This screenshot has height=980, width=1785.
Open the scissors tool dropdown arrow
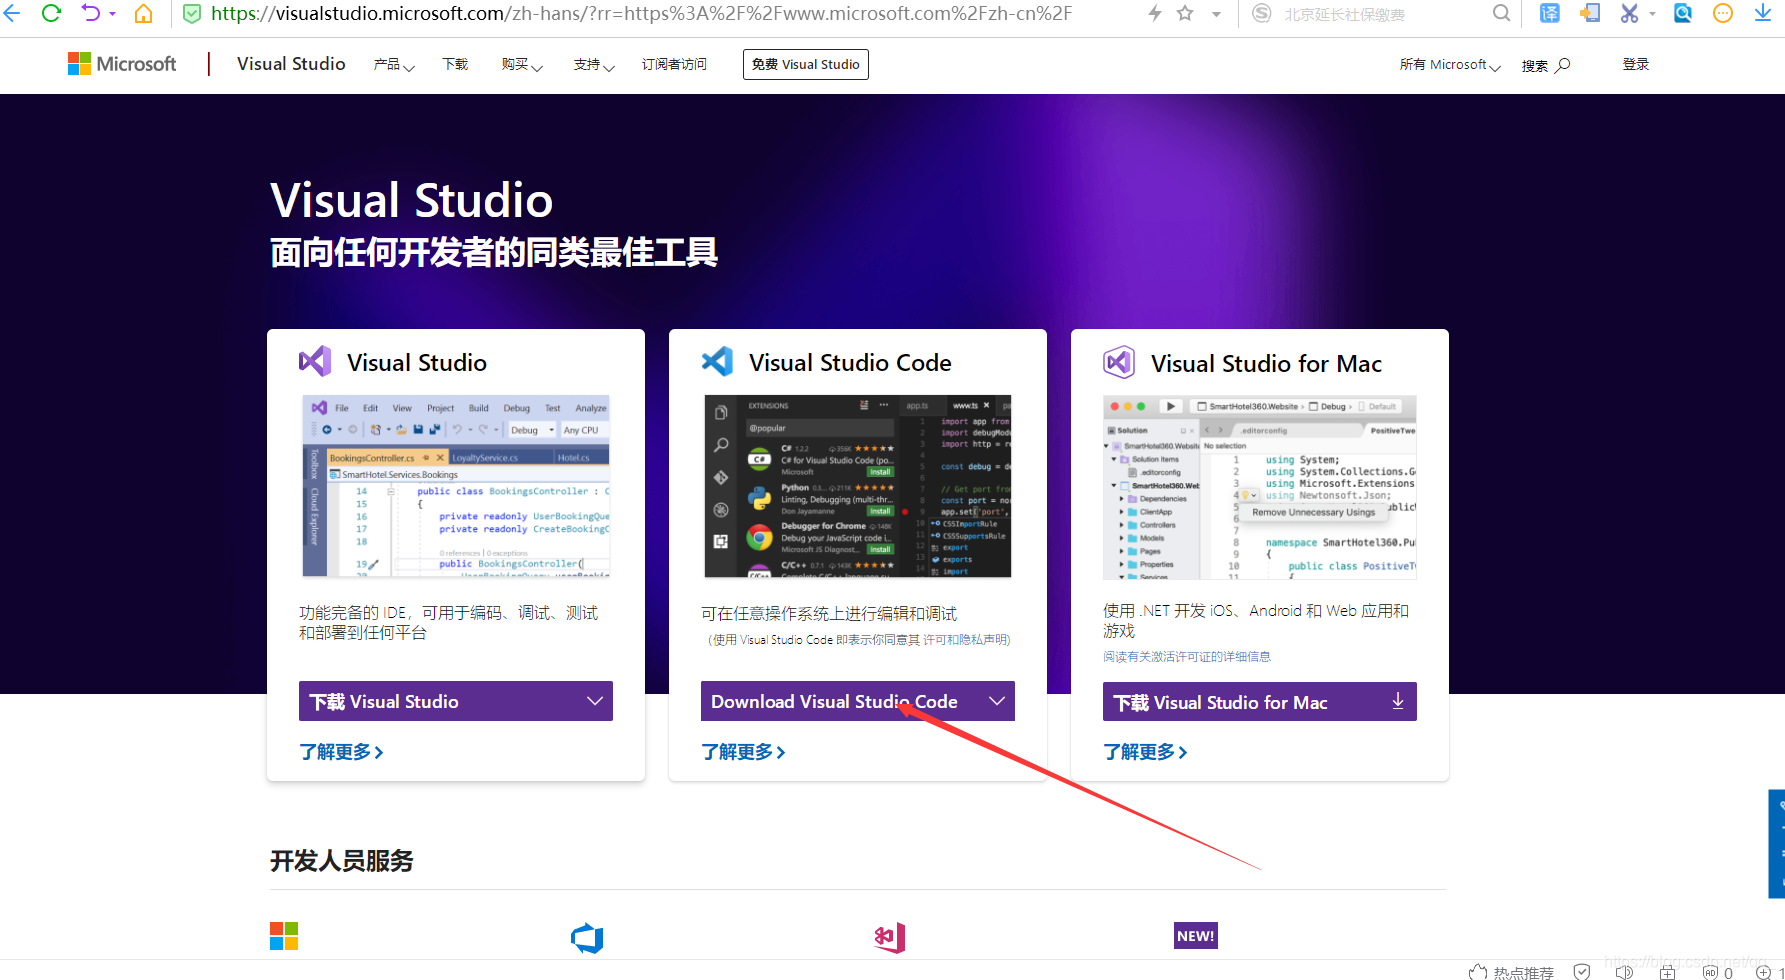coord(1652,14)
